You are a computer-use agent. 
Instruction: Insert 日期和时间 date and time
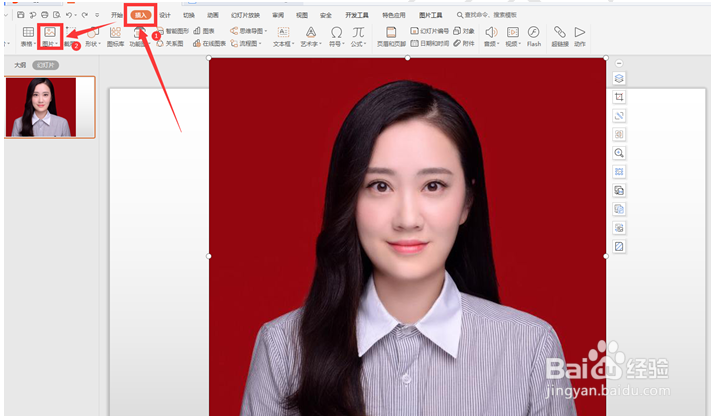429,44
